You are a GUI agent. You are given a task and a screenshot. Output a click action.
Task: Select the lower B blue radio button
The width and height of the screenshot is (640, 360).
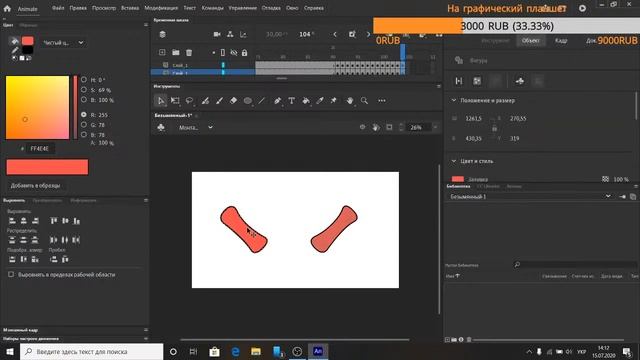click(x=84, y=134)
